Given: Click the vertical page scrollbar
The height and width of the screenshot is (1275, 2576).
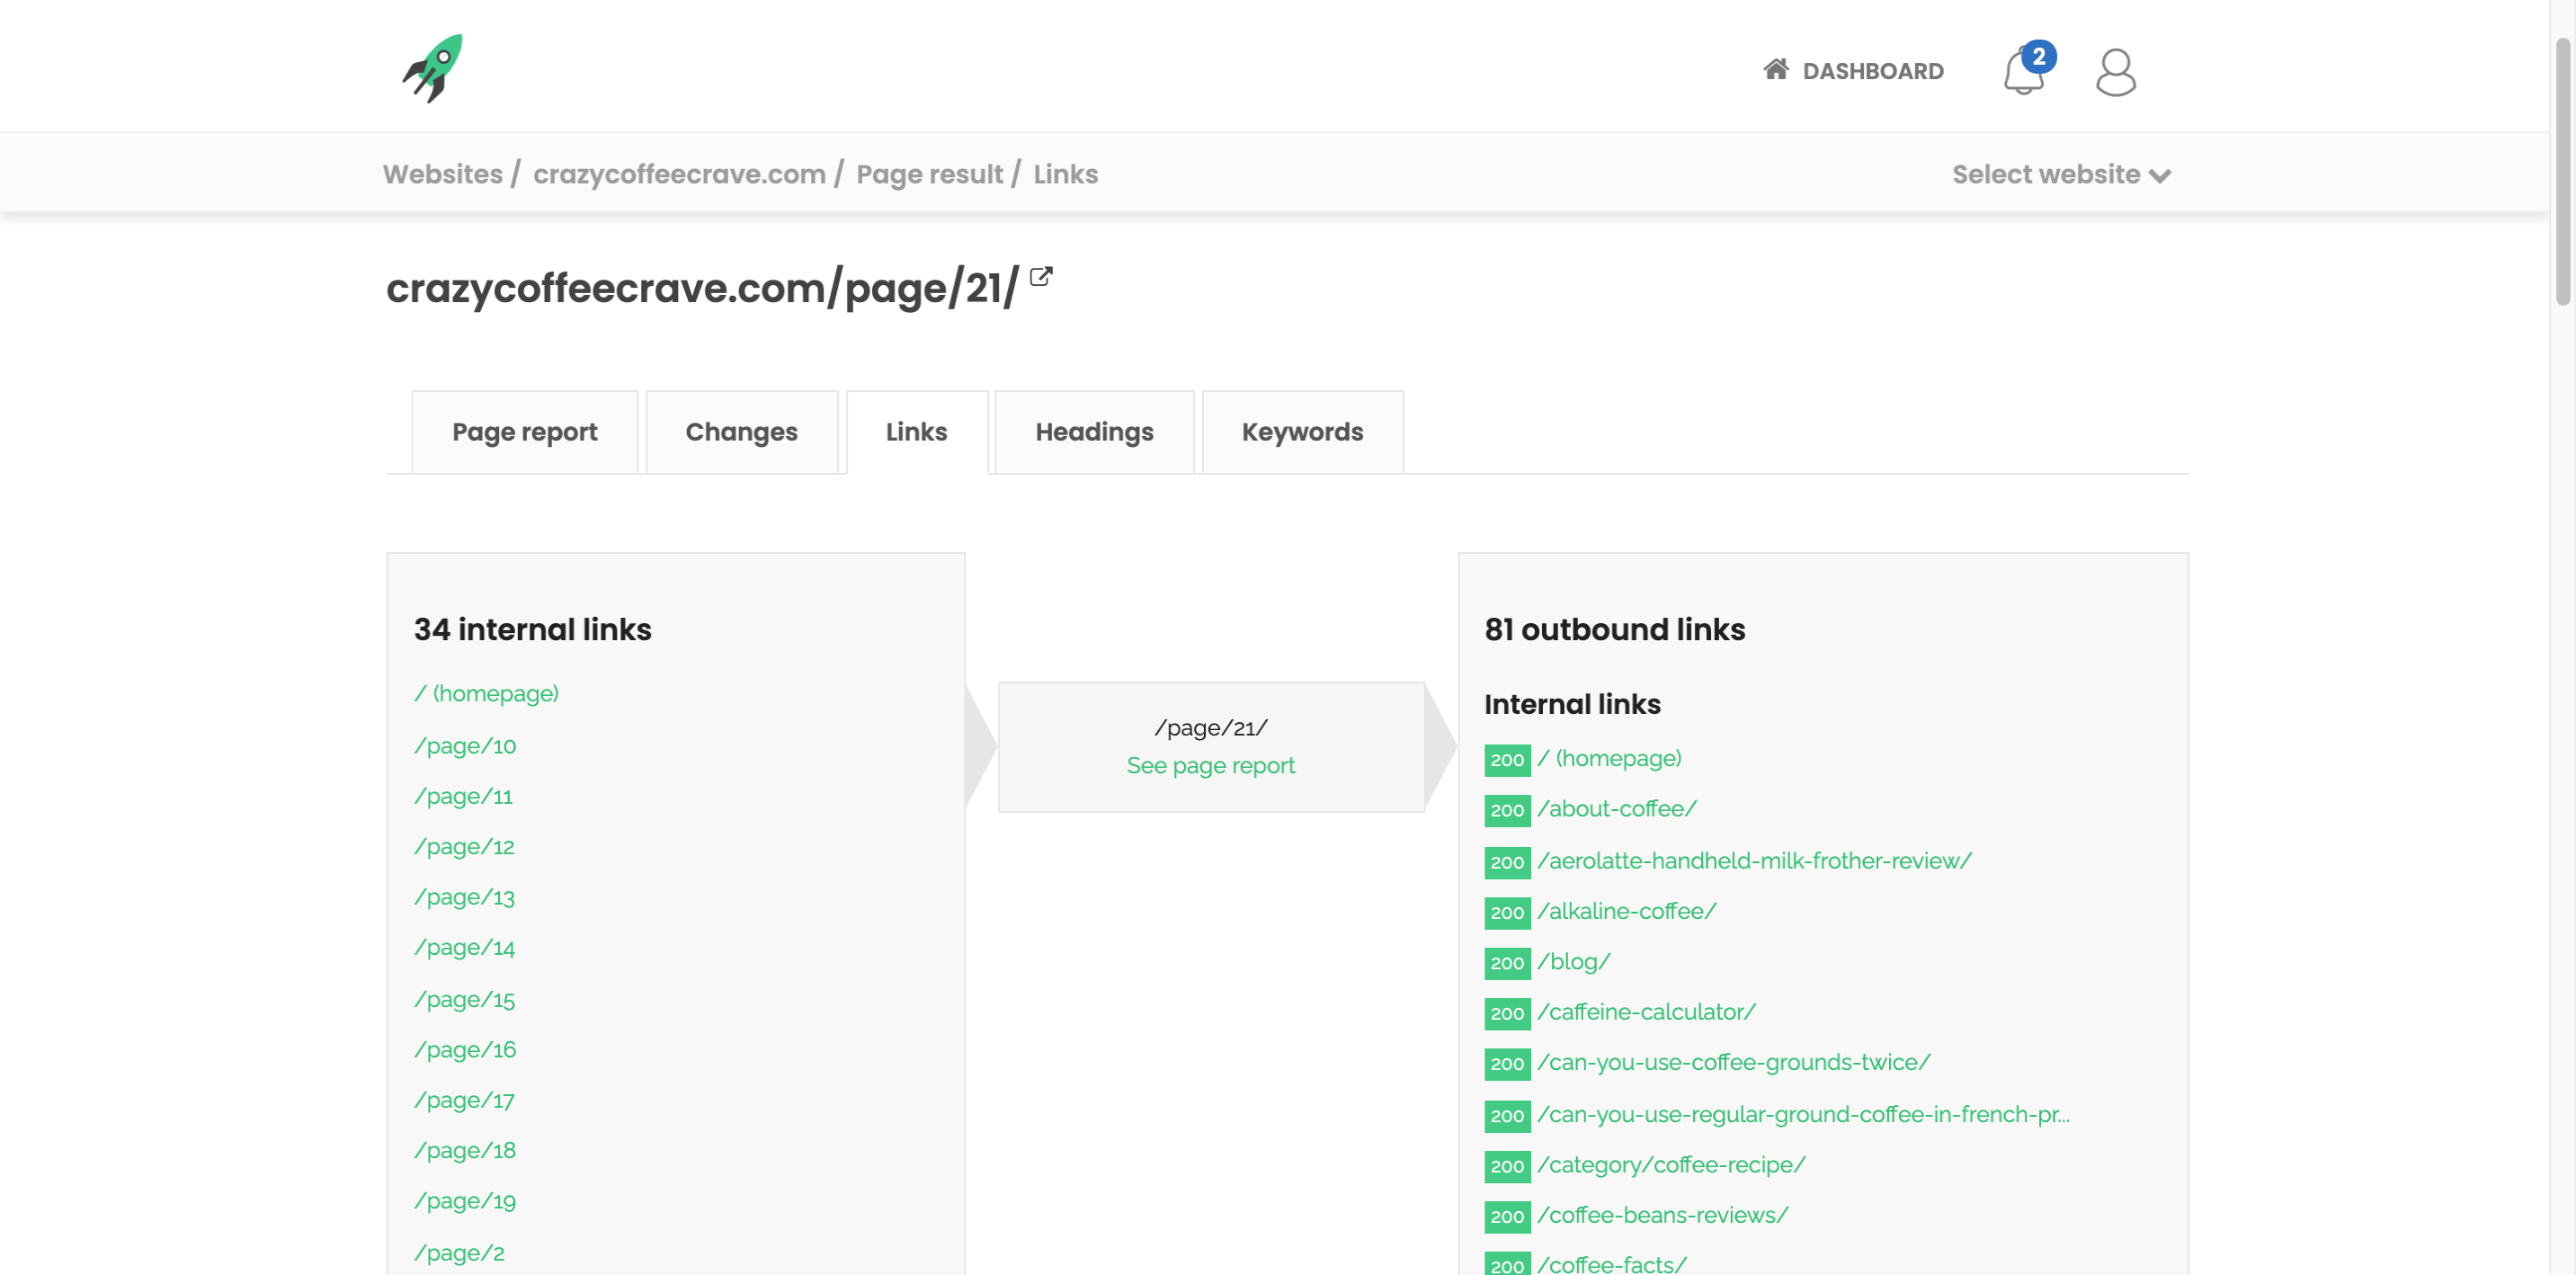Looking at the screenshot, I should [2562, 170].
